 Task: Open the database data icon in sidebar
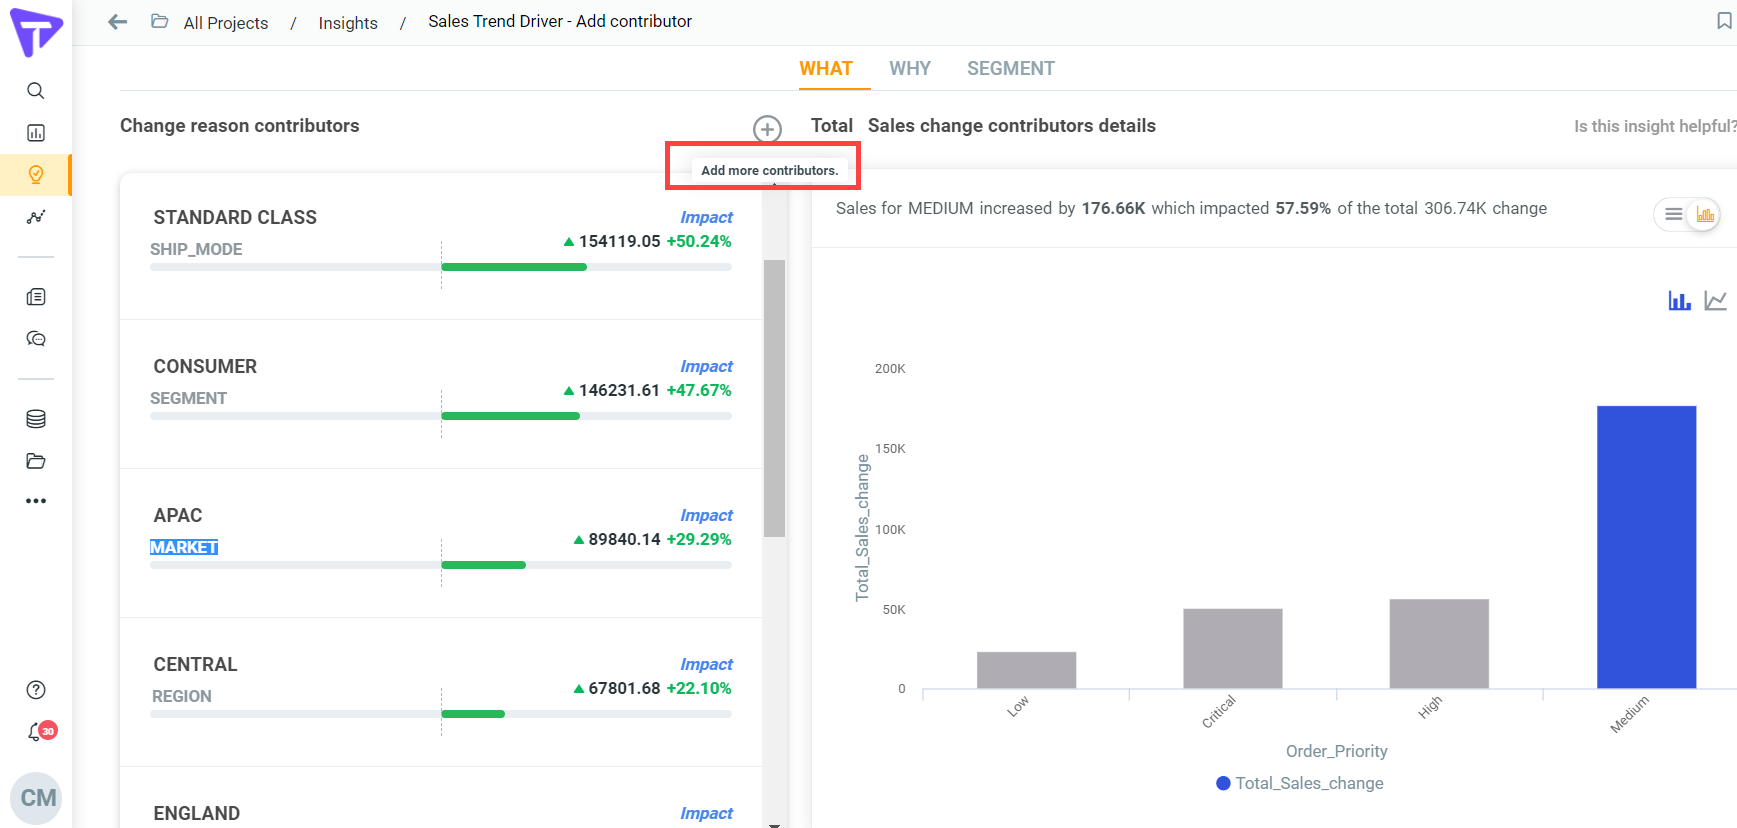[36, 419]
